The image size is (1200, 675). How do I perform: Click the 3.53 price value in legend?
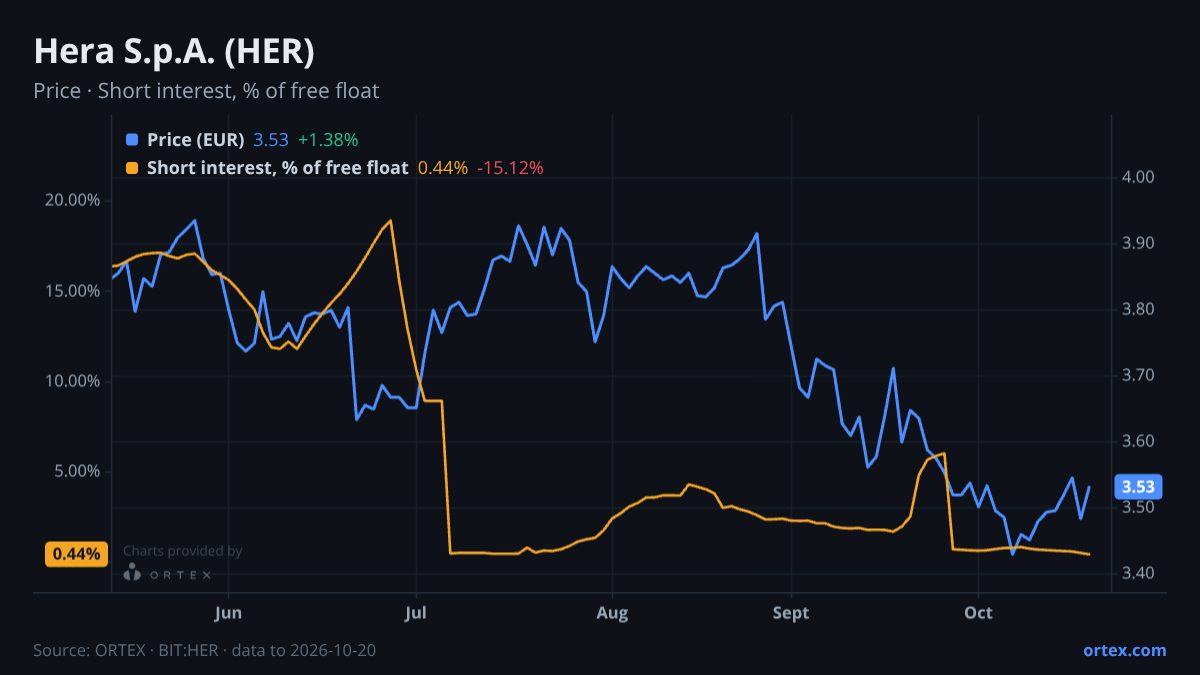271,140
